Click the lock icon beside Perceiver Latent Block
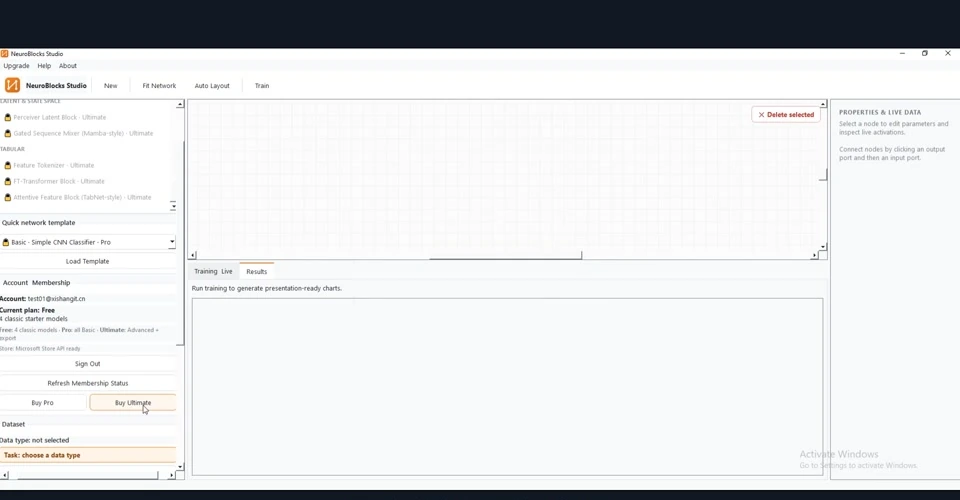 point(8,117)
